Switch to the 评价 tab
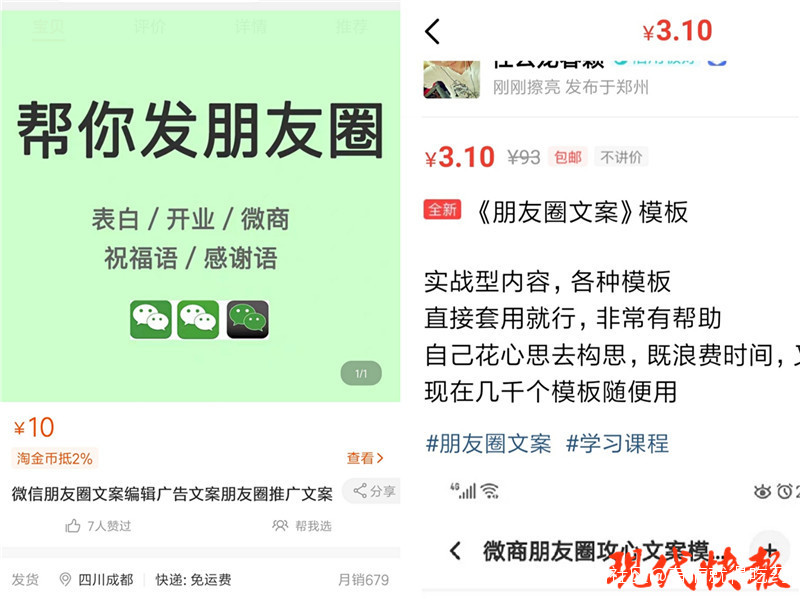The width and height of the screenshot is (800, 600). (x=149, y=26)
